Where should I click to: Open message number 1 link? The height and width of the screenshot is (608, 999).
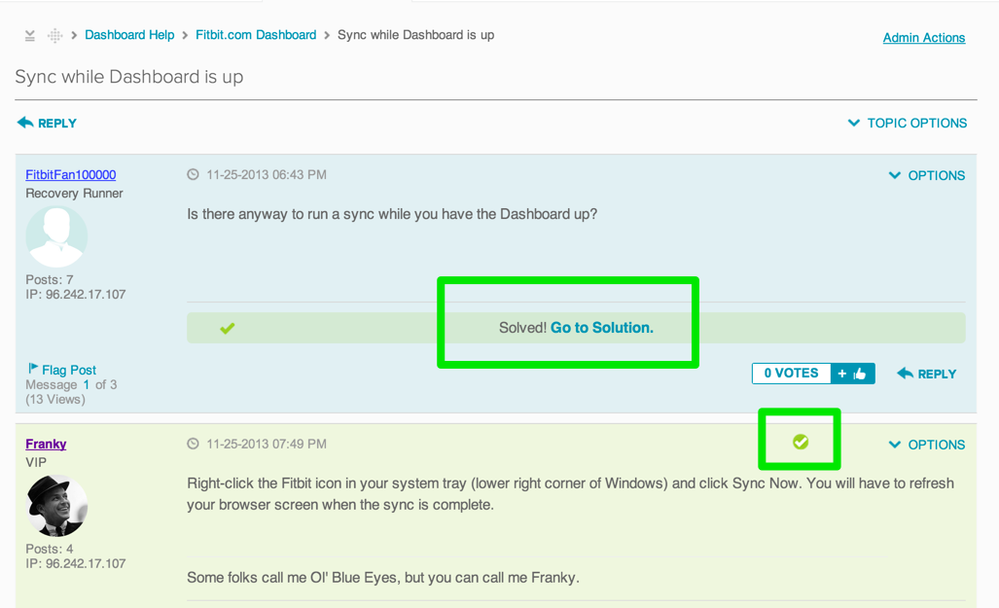point(86,384)
